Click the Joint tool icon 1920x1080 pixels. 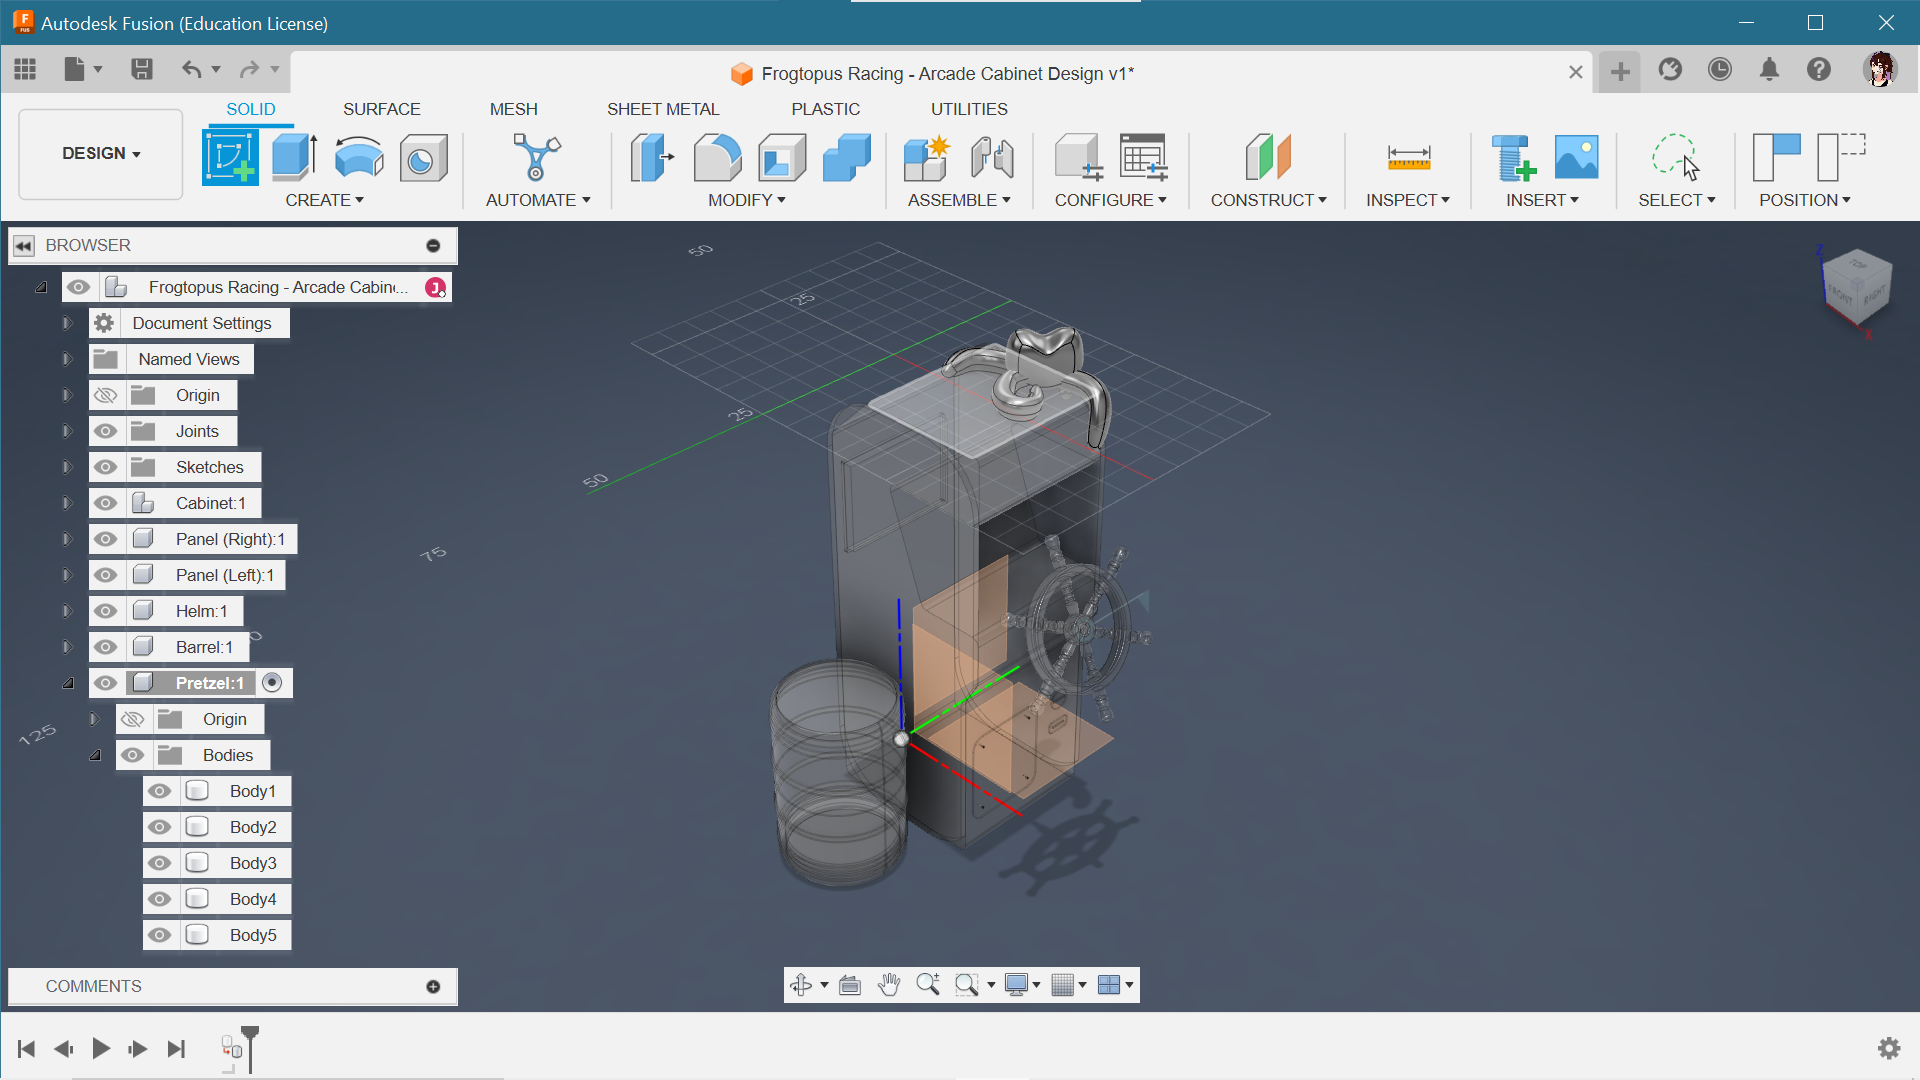point(992,157)
